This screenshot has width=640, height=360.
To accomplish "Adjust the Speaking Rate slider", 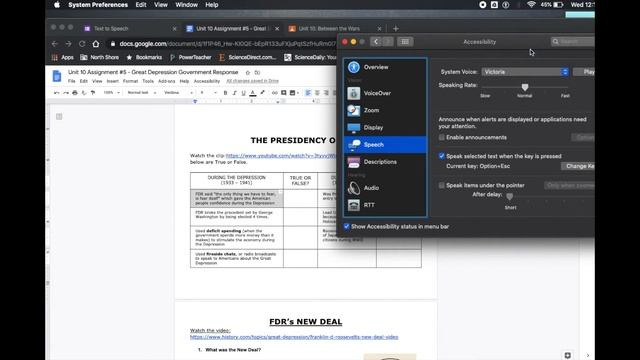I will [x=525, y=87].
